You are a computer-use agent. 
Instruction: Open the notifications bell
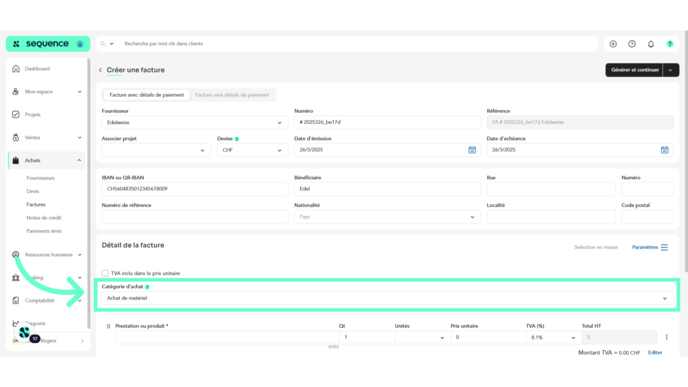651,44
